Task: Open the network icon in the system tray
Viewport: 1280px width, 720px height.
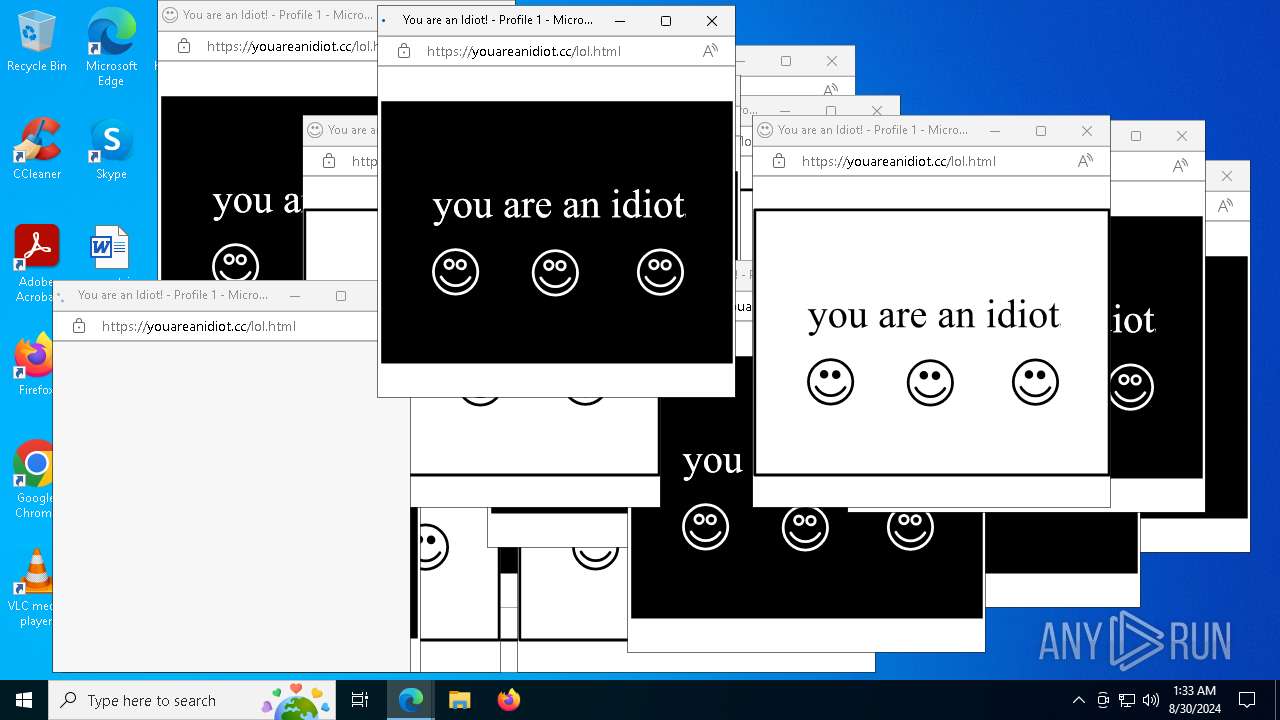Action: pyautogui.click(x=1127, y=700)
